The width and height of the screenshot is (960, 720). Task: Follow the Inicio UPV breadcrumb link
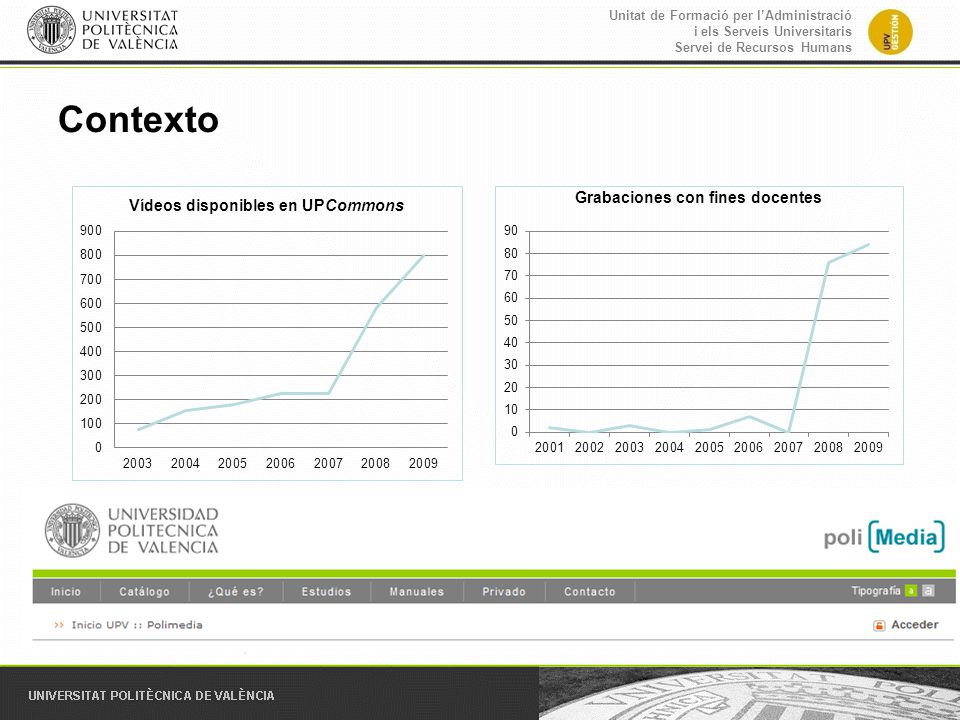tap(100, 625)
